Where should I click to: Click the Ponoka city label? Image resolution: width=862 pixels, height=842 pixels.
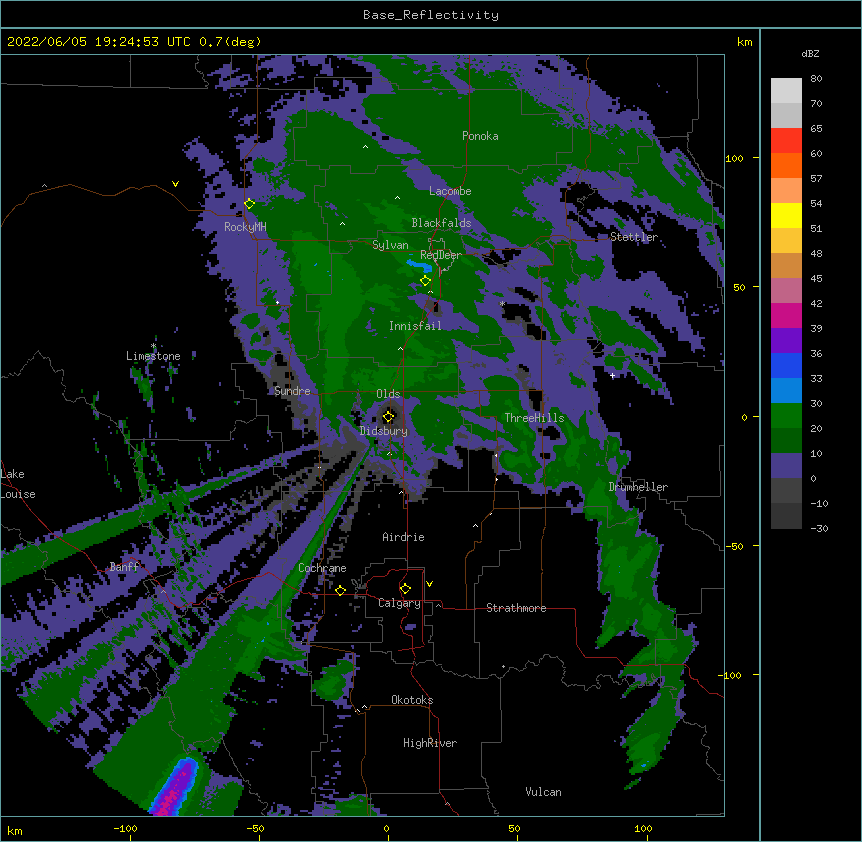pyautogui.click(x=480, y=136)
